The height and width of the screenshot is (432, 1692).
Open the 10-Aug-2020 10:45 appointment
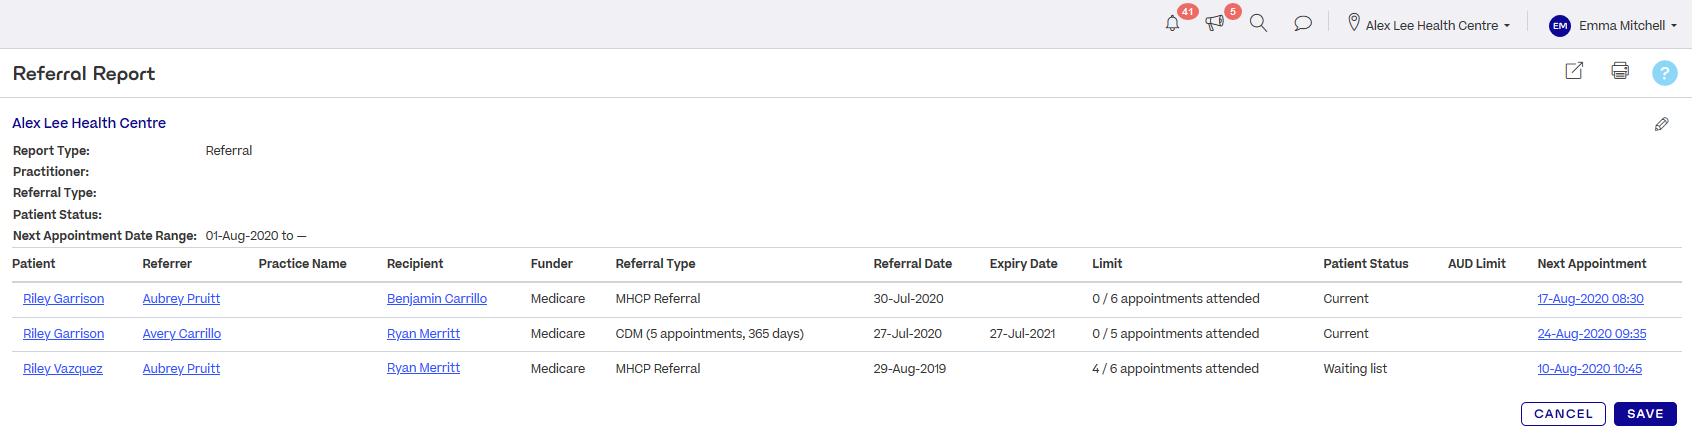click(1589, 369)
